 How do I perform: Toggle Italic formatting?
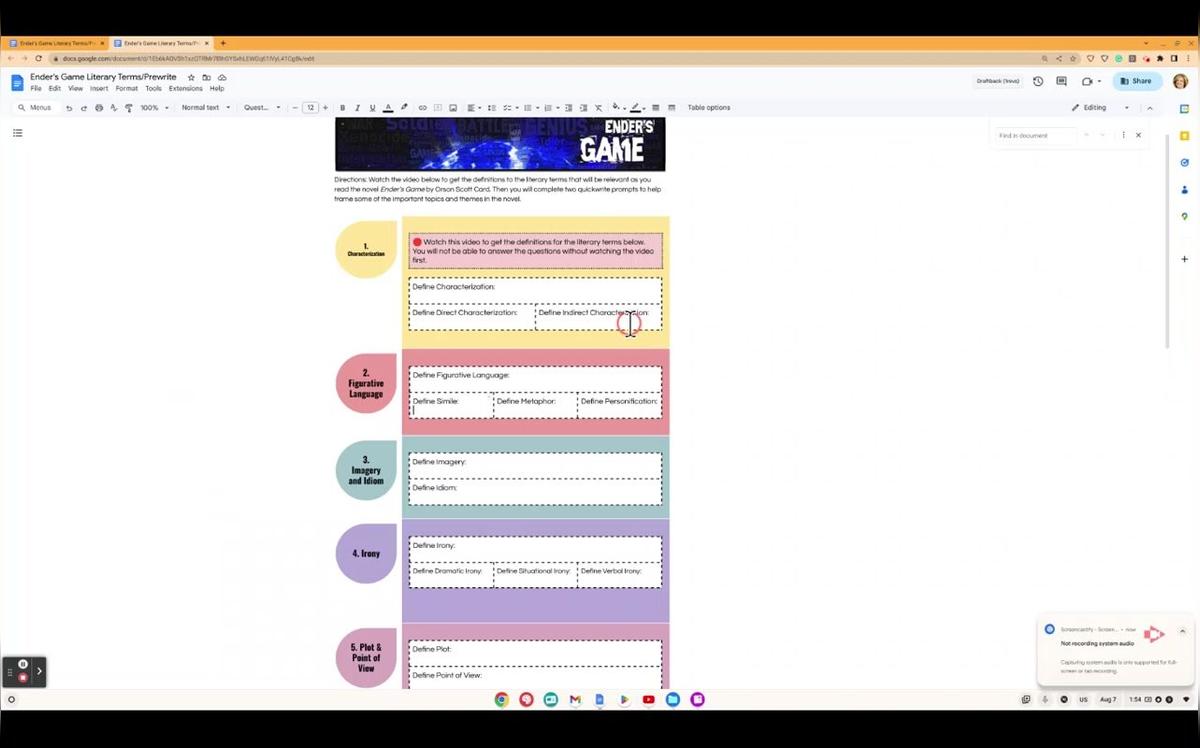[357, 108]
